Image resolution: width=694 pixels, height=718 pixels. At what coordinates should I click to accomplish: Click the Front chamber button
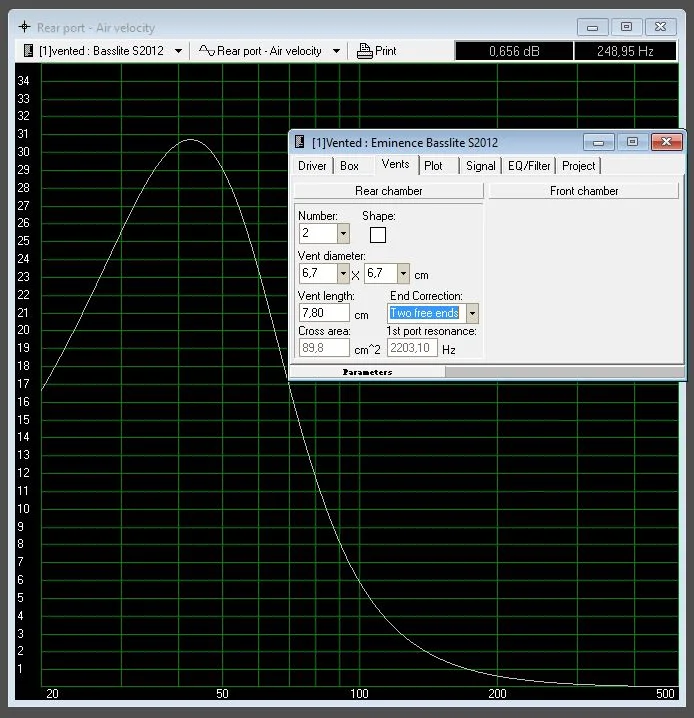click(x=584, y=191)
